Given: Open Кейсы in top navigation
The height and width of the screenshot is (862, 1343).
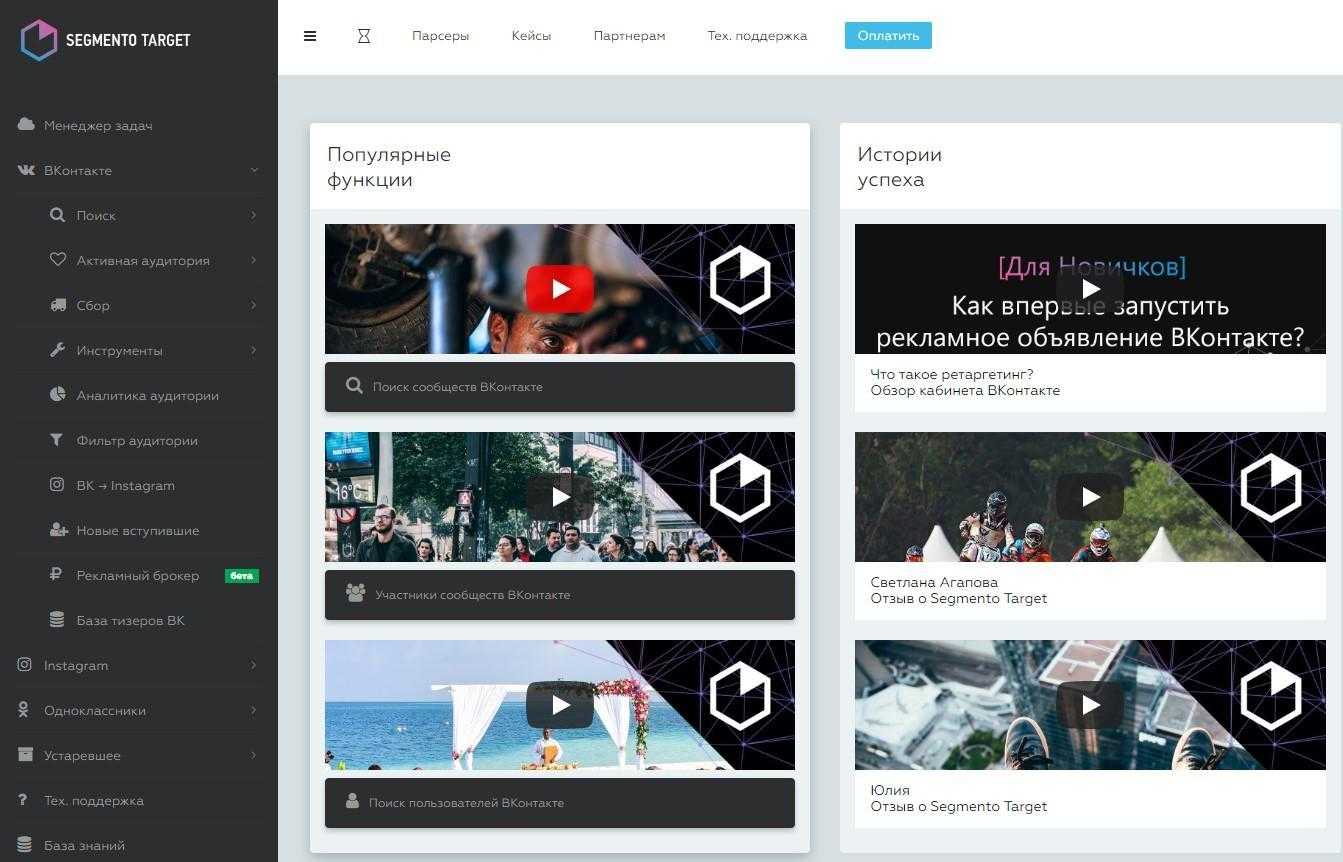Looking at the screenshot, I should [x=531, y=36].
